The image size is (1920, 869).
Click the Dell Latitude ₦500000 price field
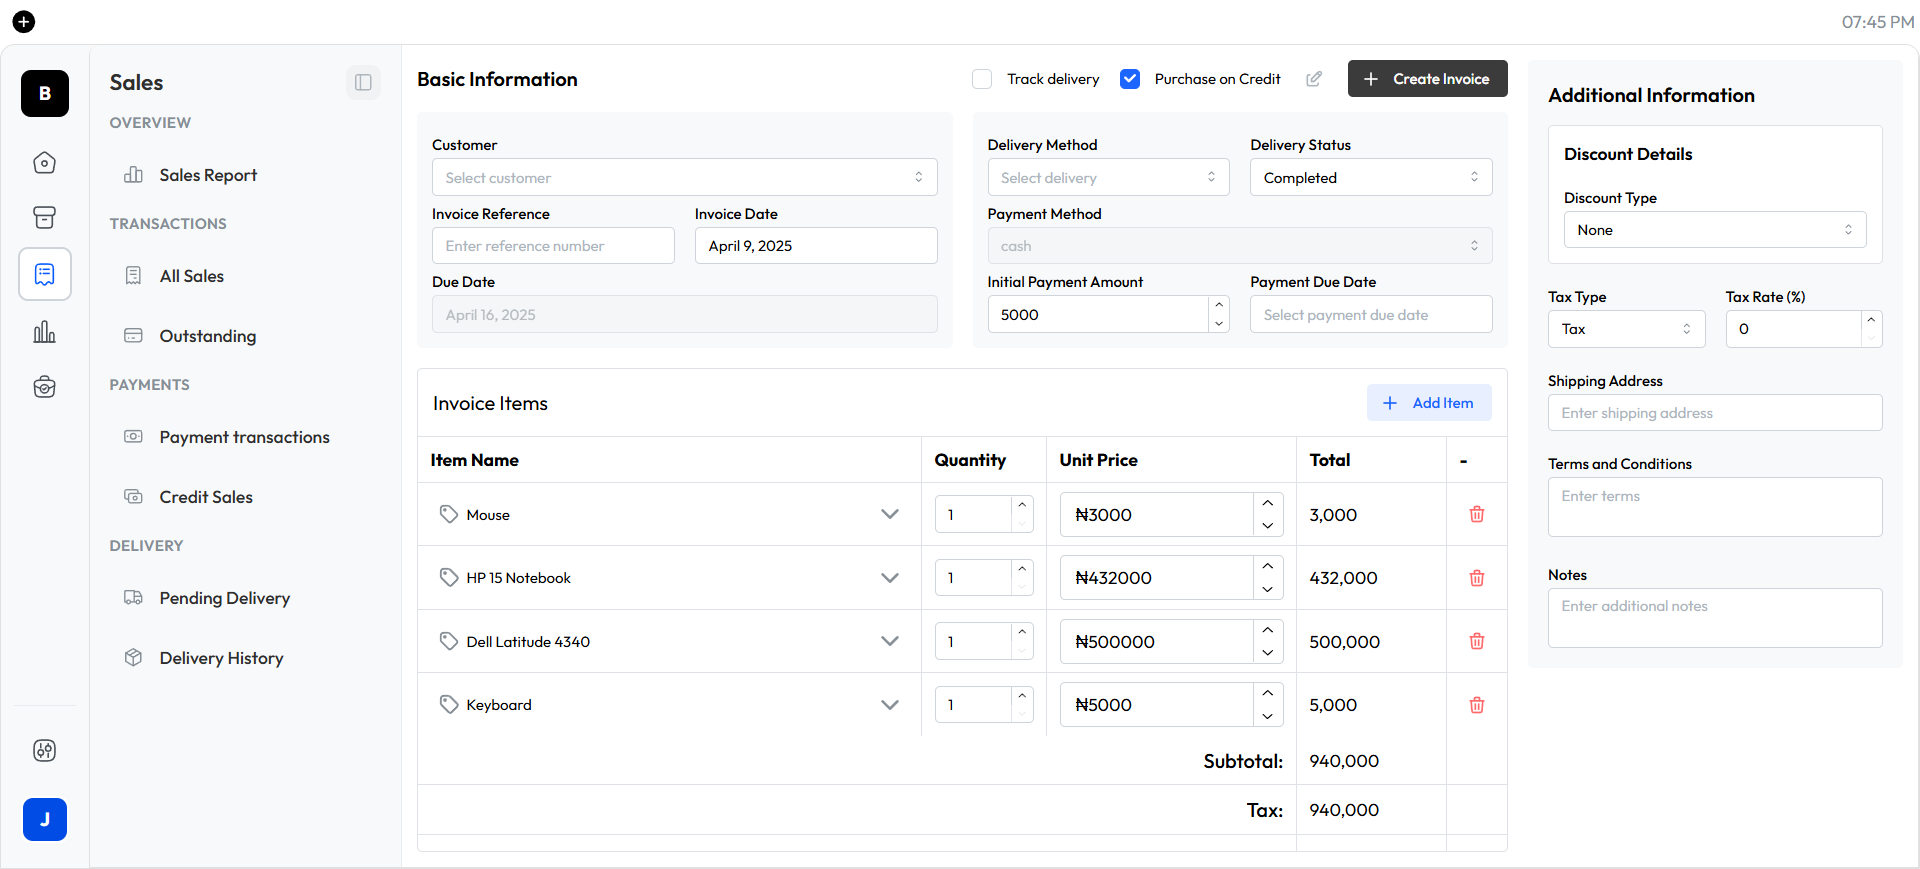(1157, 641)
